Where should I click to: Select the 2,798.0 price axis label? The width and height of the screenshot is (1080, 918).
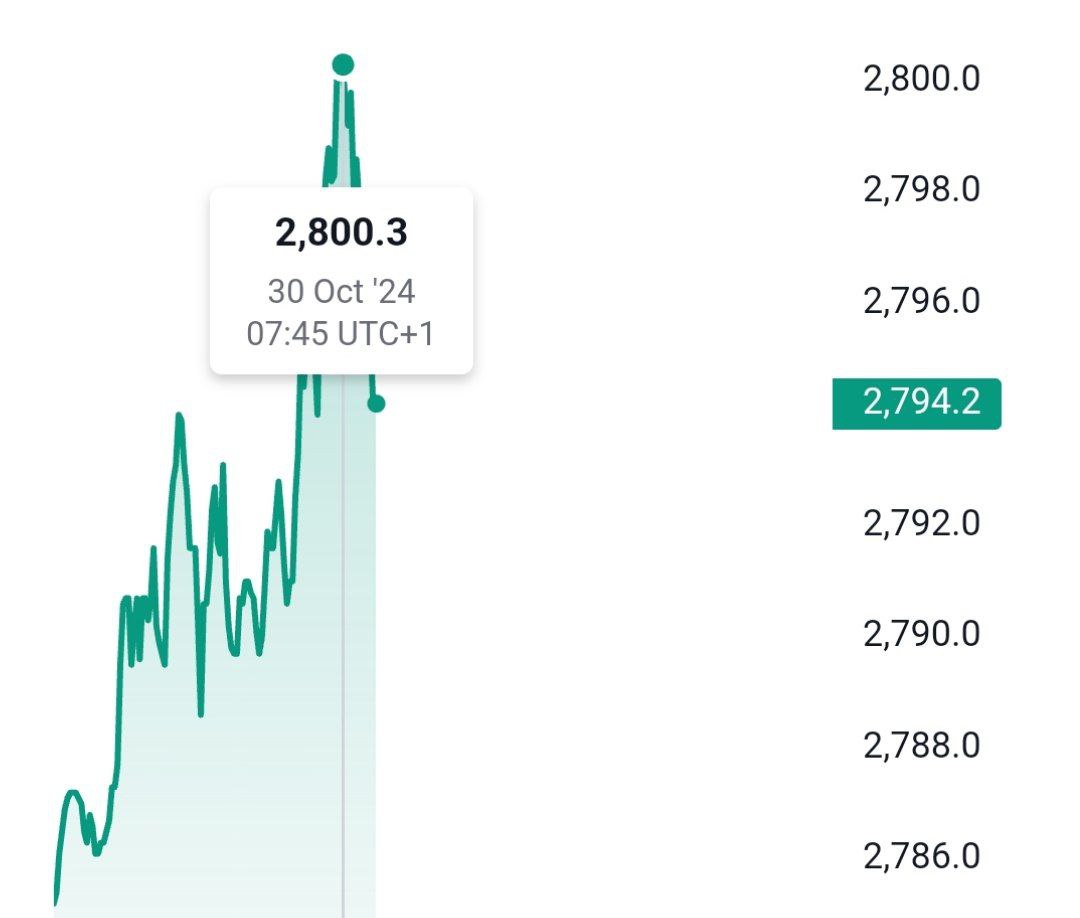pyautogui.click(x=921, y=189)
